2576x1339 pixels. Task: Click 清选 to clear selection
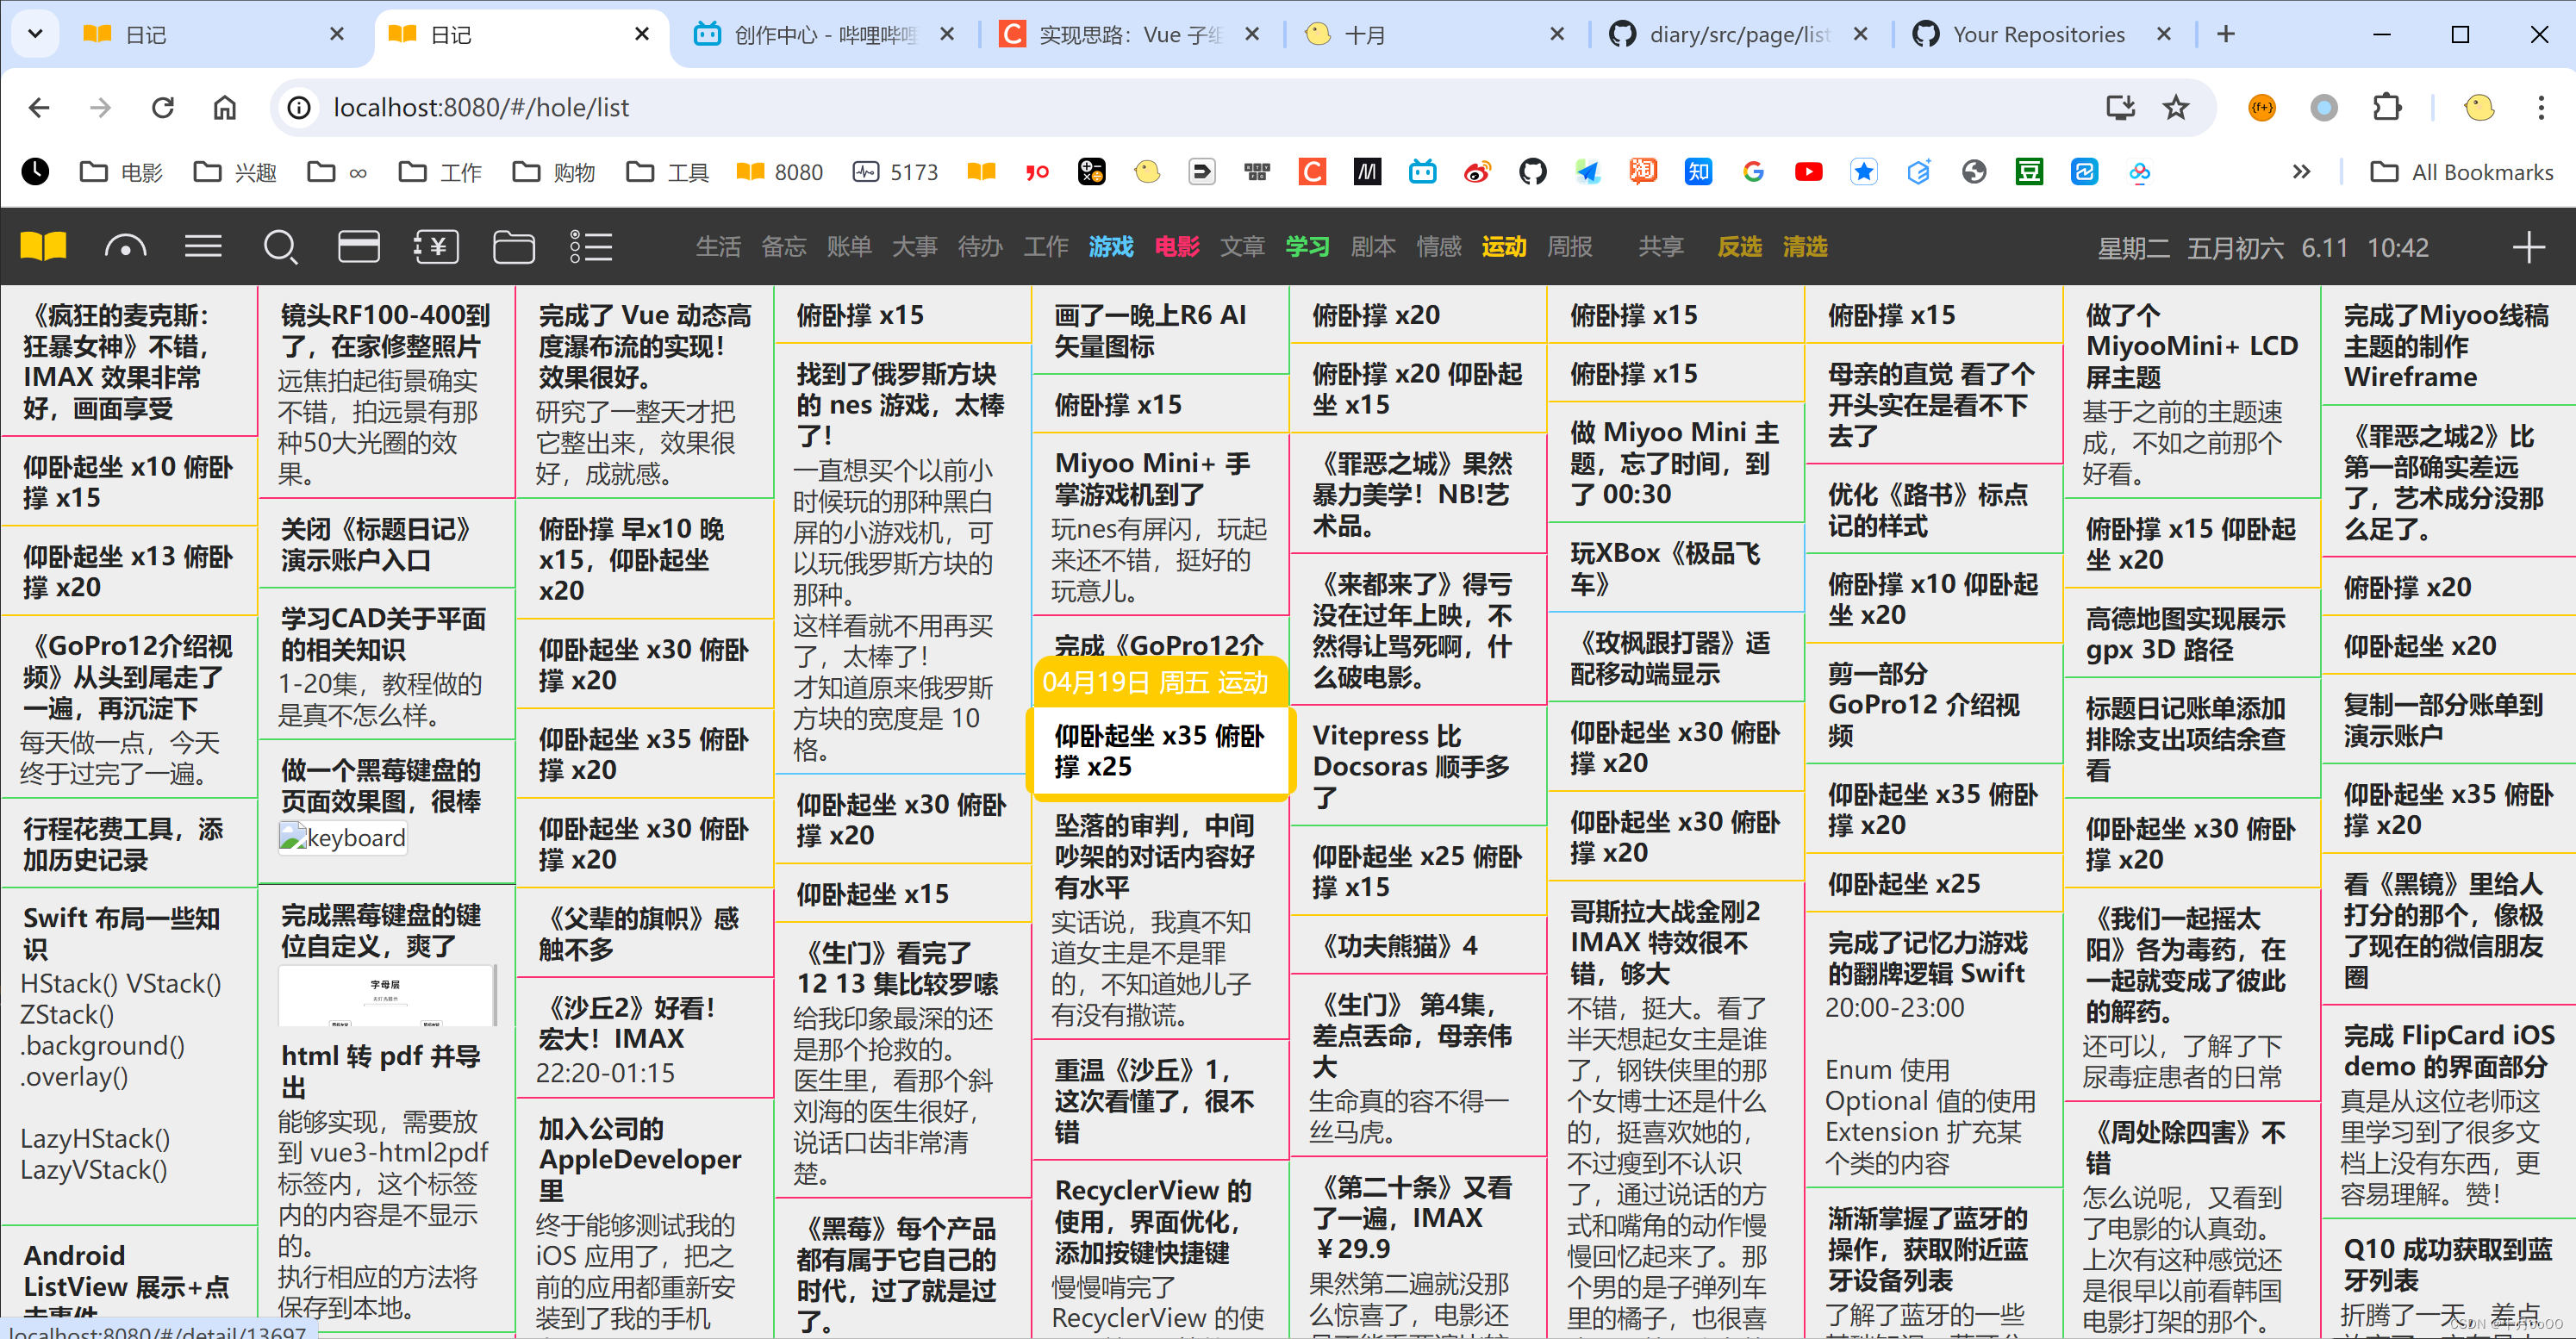click(1805, 247)
